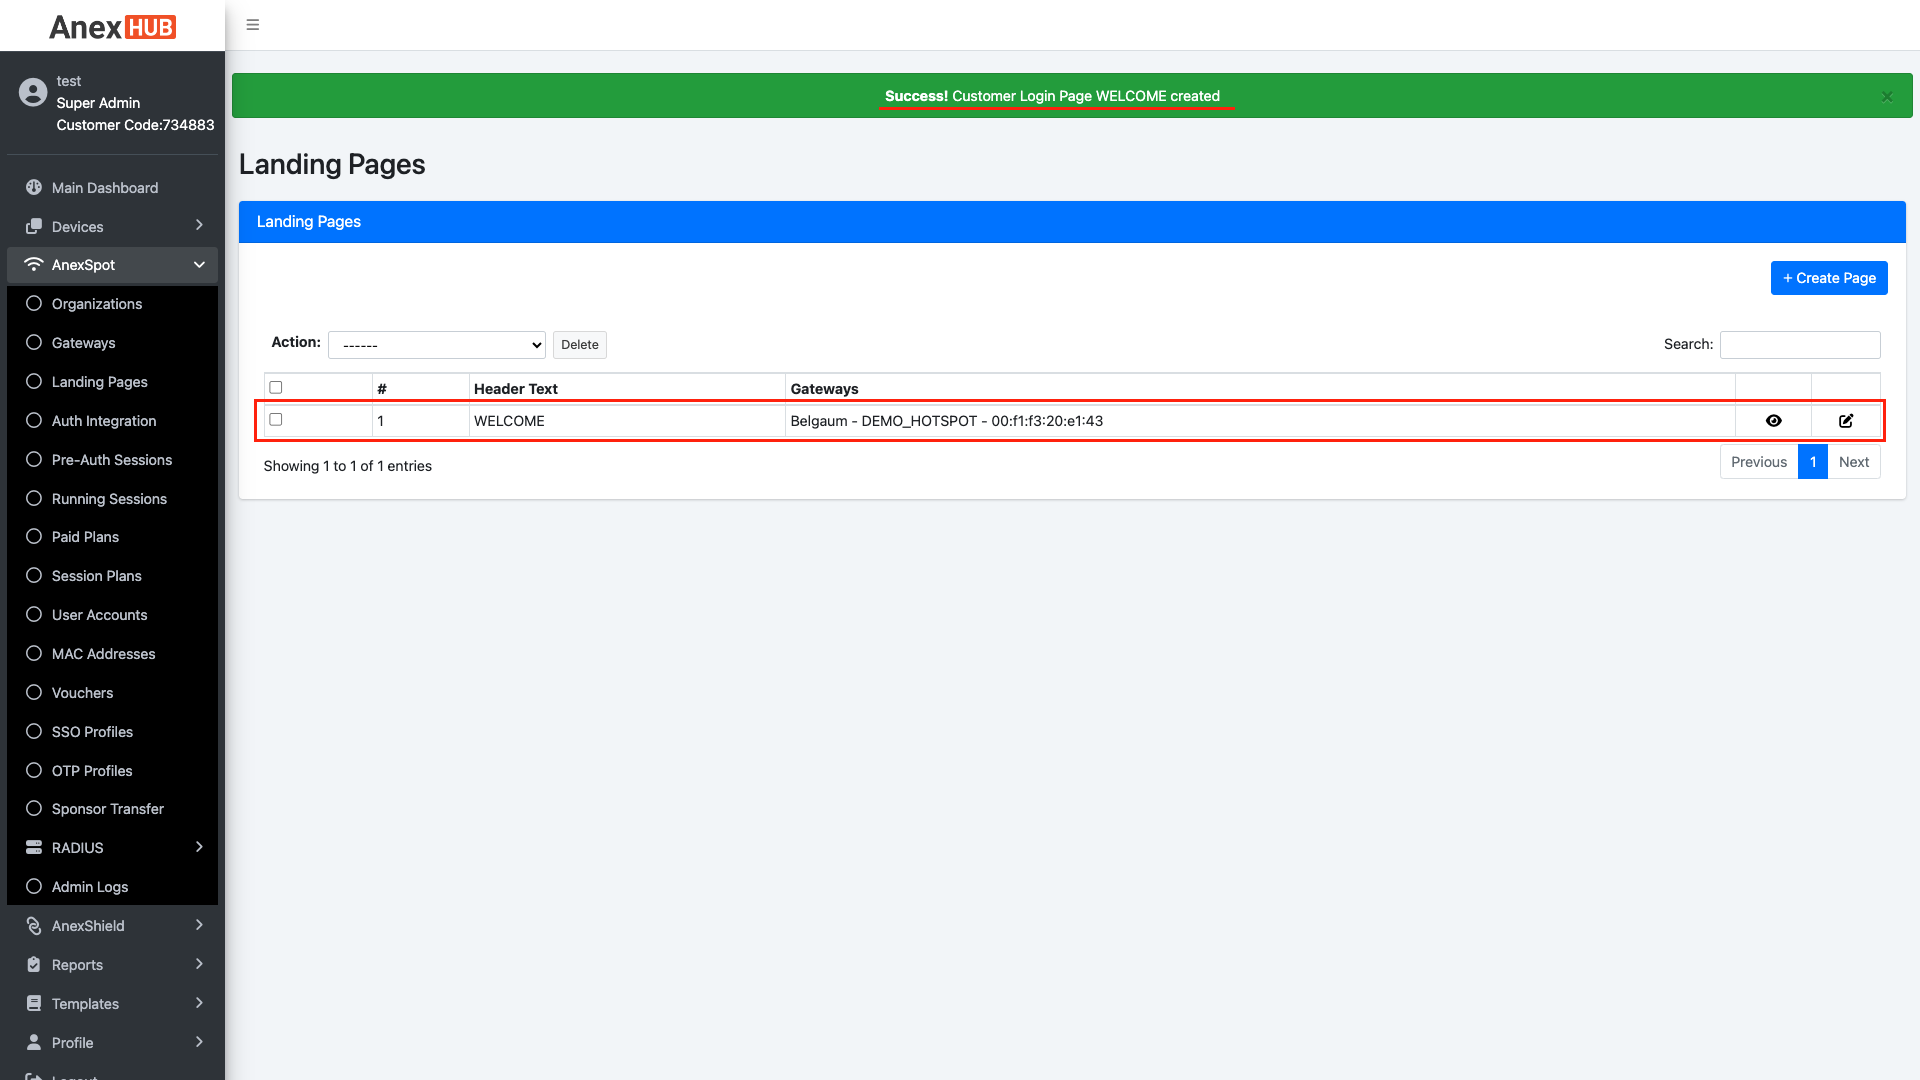Viewport: 1920px width, 1080px height.
Task: Toggle the select-all checkbox in the table header
Action: [275, 386]
